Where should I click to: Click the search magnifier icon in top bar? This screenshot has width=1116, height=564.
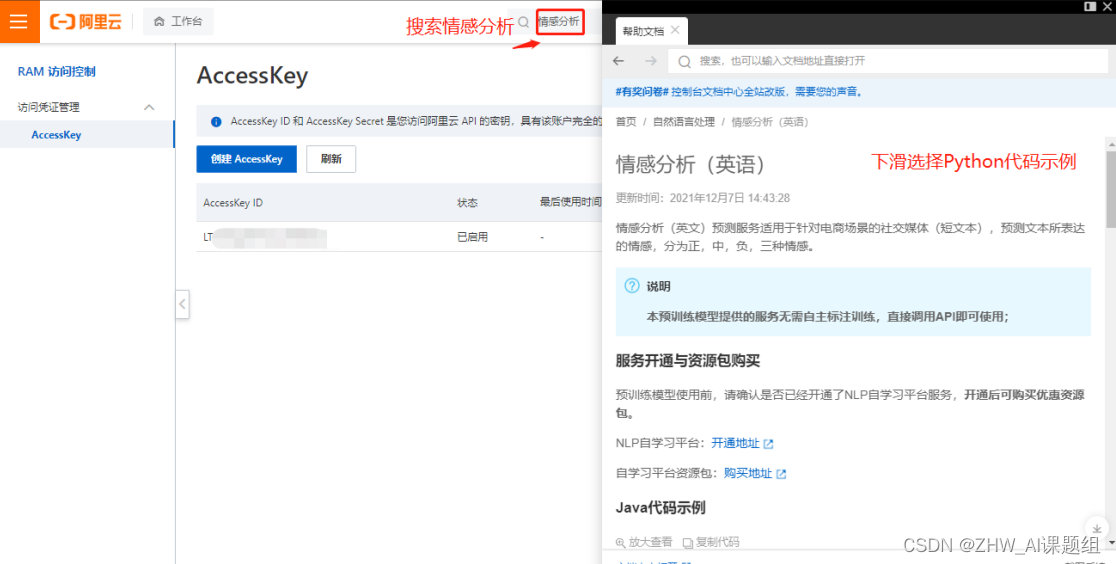click(x=523, y=22)
